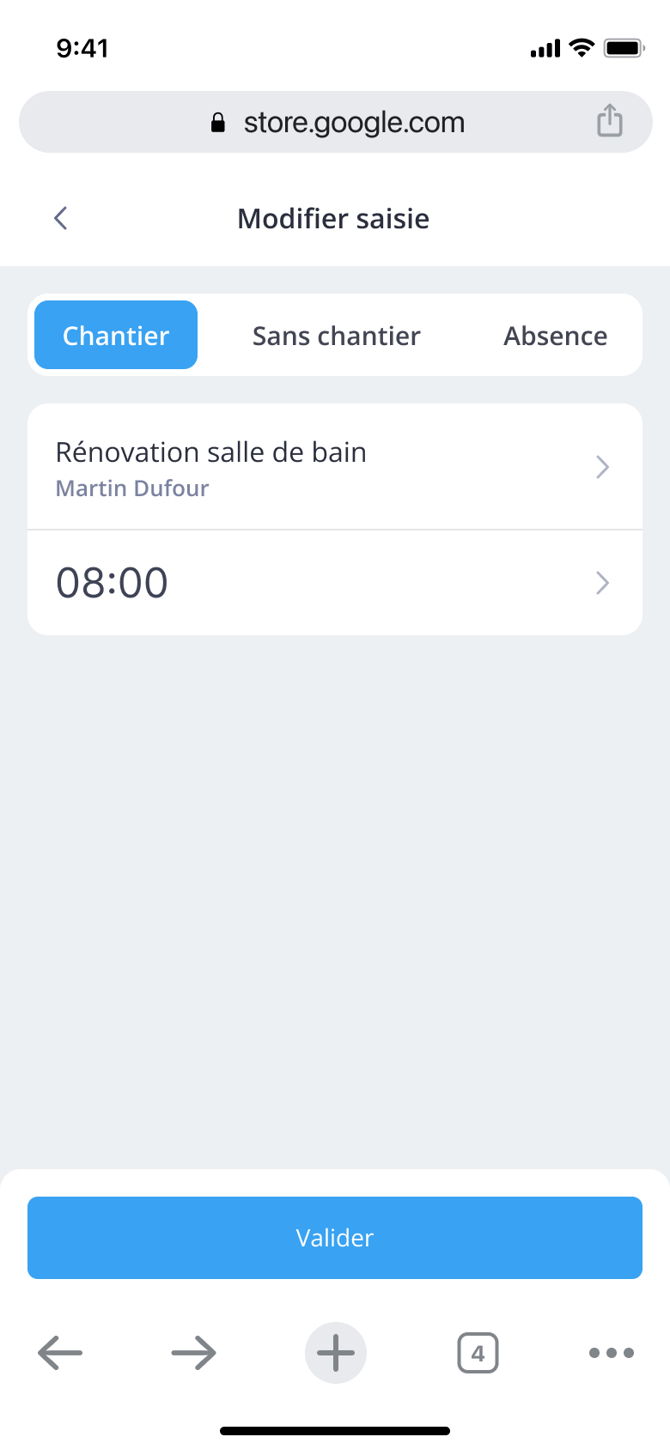Tap the 08:00 duration value
The image size is (670, 1449).
pyautogui.click(x=112, y=583)
